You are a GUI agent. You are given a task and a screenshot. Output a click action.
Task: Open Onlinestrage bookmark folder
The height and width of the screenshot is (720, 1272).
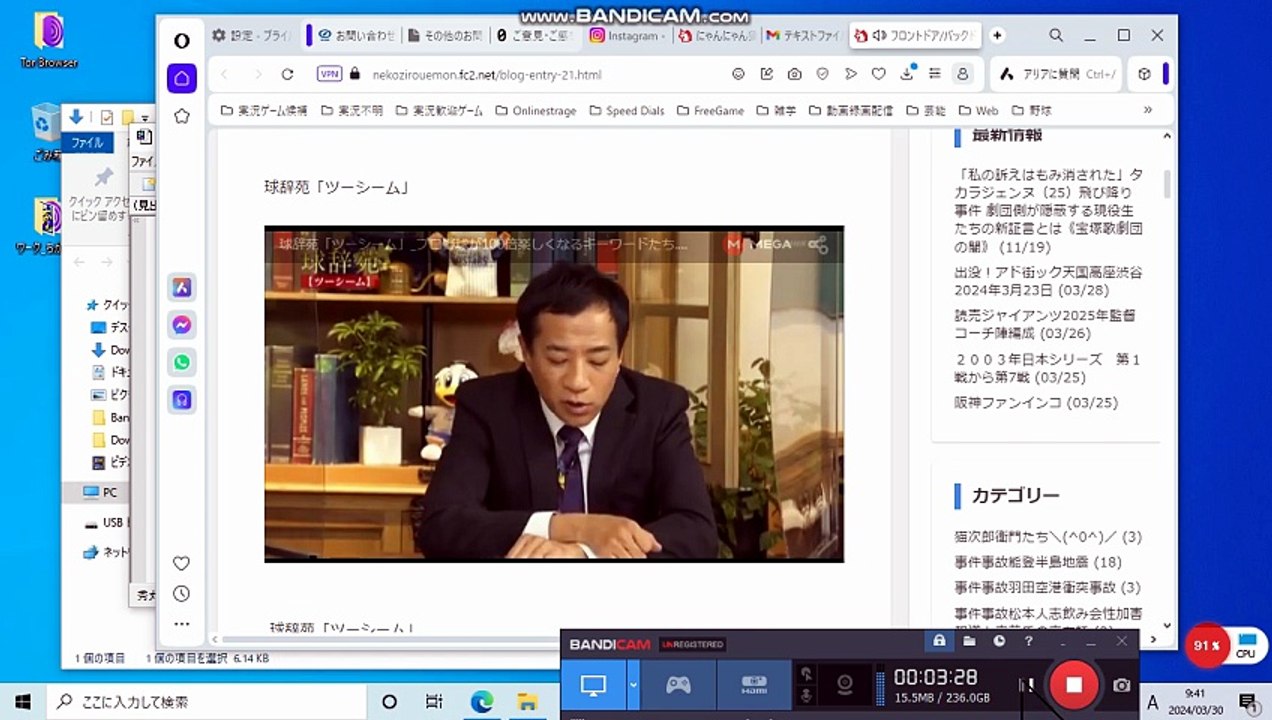tap(535, 111)
